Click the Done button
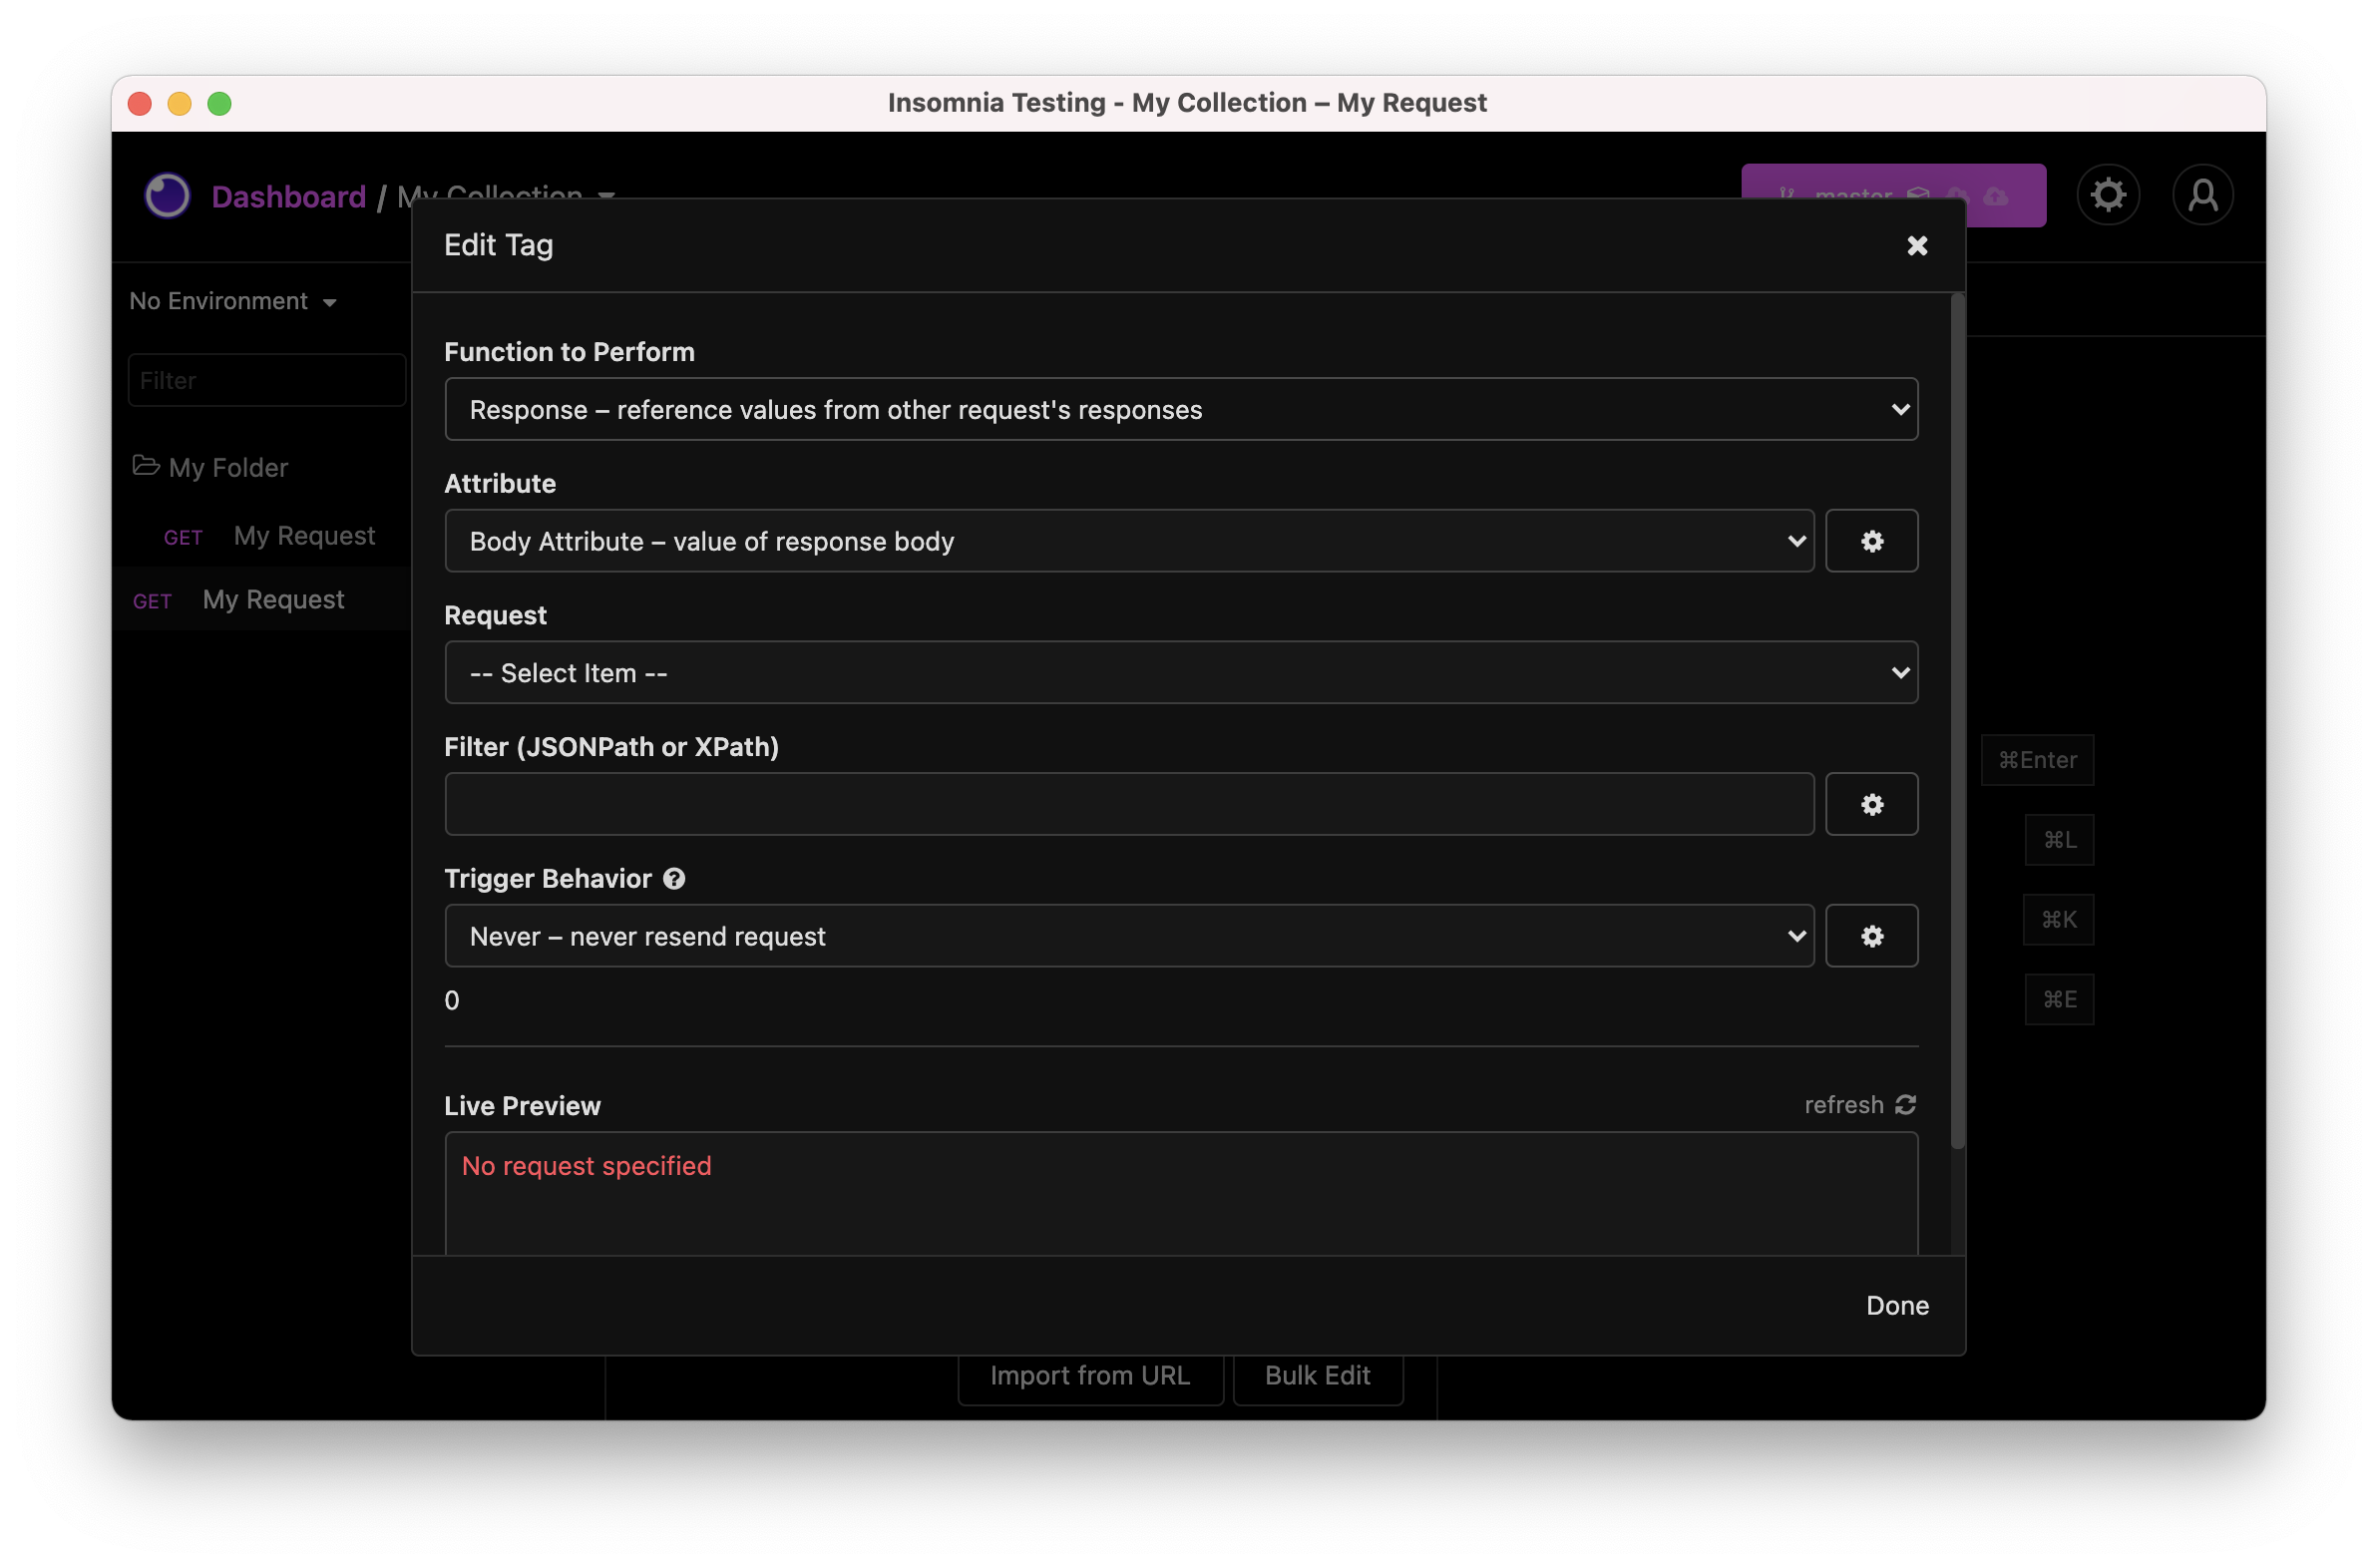The width and height of the screenshot is (2378, 1568). tap(1895, 1305)
